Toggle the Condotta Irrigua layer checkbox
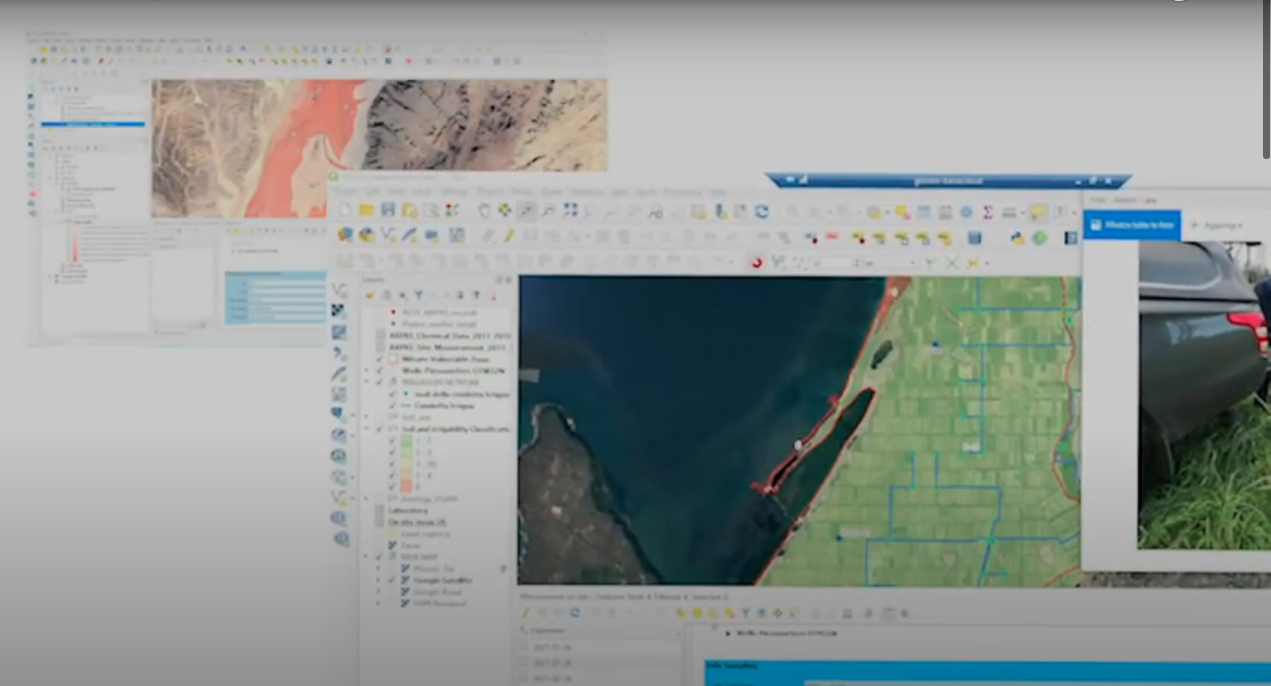 393,406
